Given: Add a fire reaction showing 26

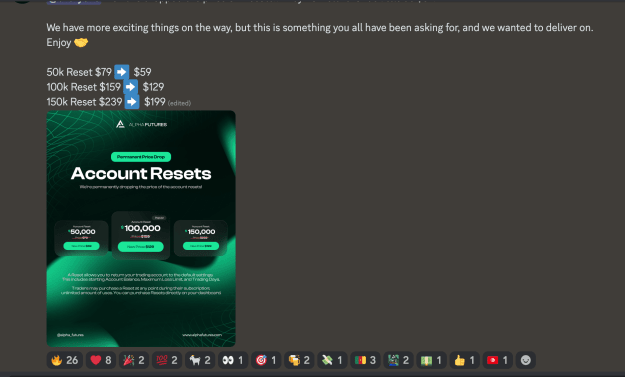Looking at the screenshot, I should point(65,360).
